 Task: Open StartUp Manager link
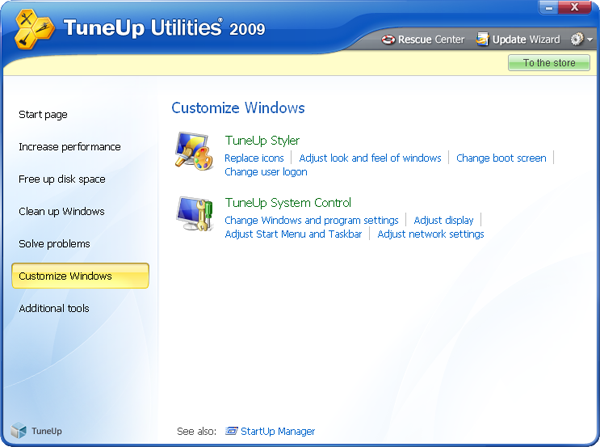click(x=277, y=431)
